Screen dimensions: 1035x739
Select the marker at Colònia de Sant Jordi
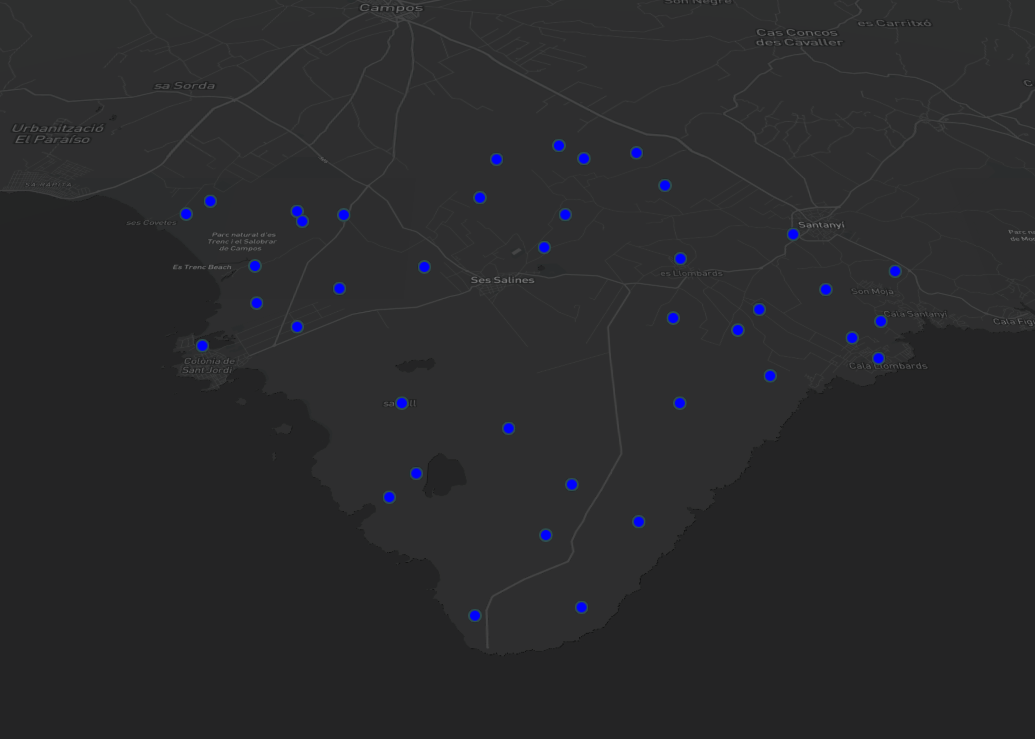coord(202,345)
